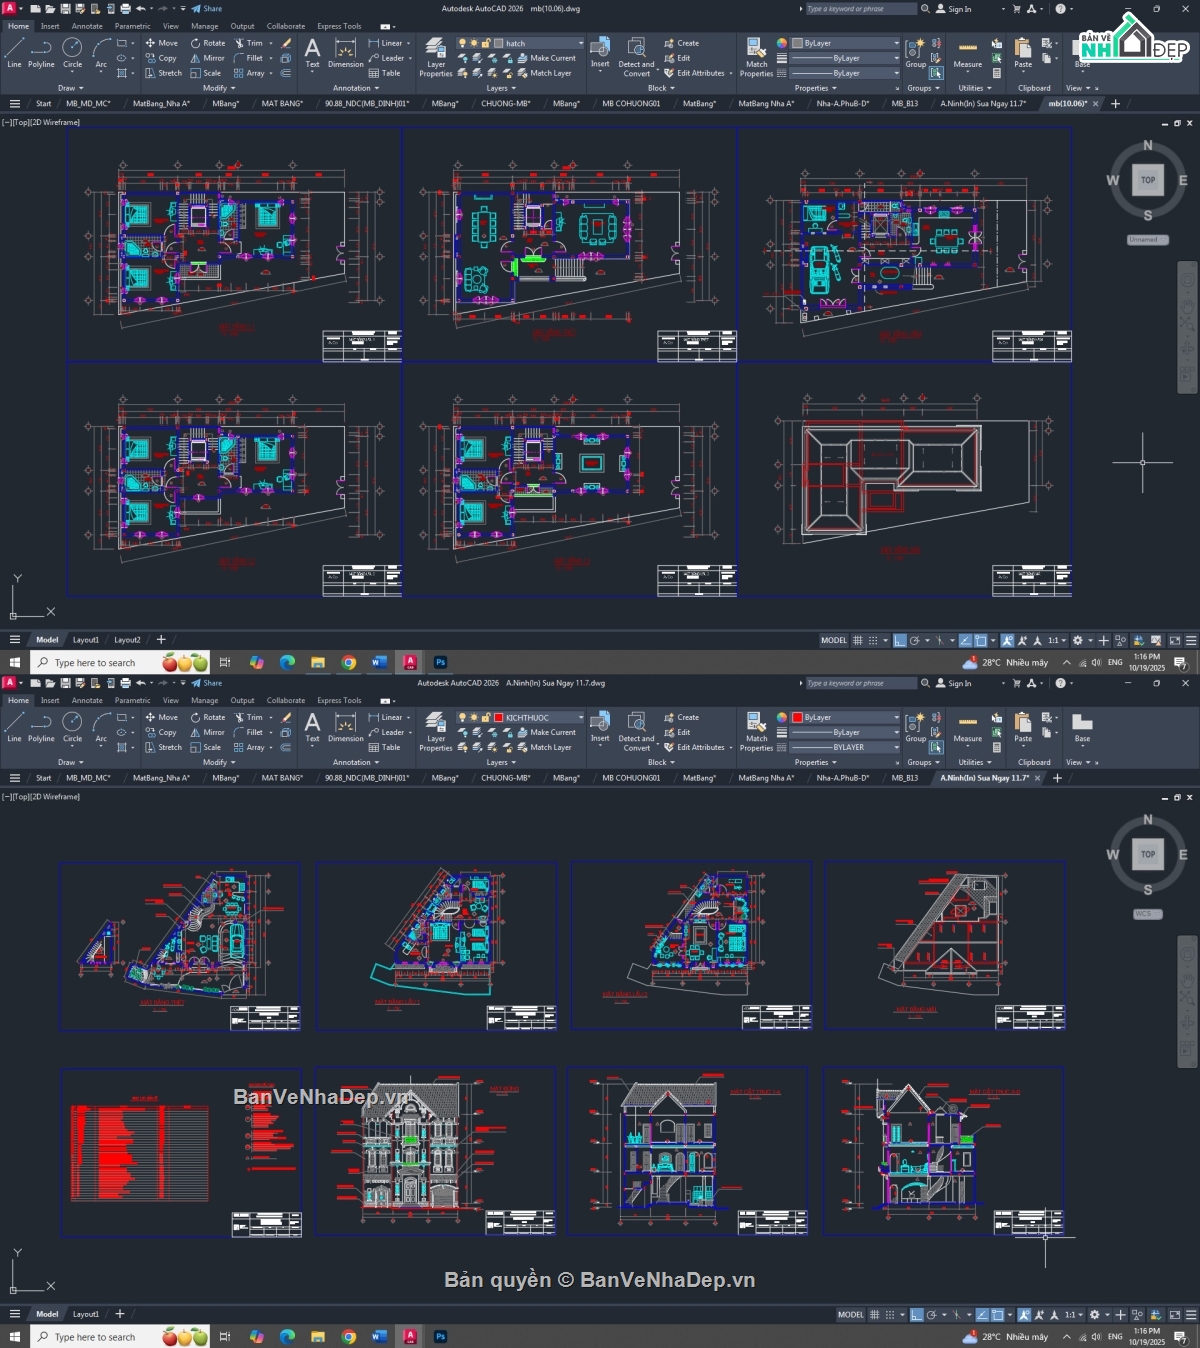
Task: Pick Match Properties in the lower AutoCAD ribbon
Action: pos(756,732)
